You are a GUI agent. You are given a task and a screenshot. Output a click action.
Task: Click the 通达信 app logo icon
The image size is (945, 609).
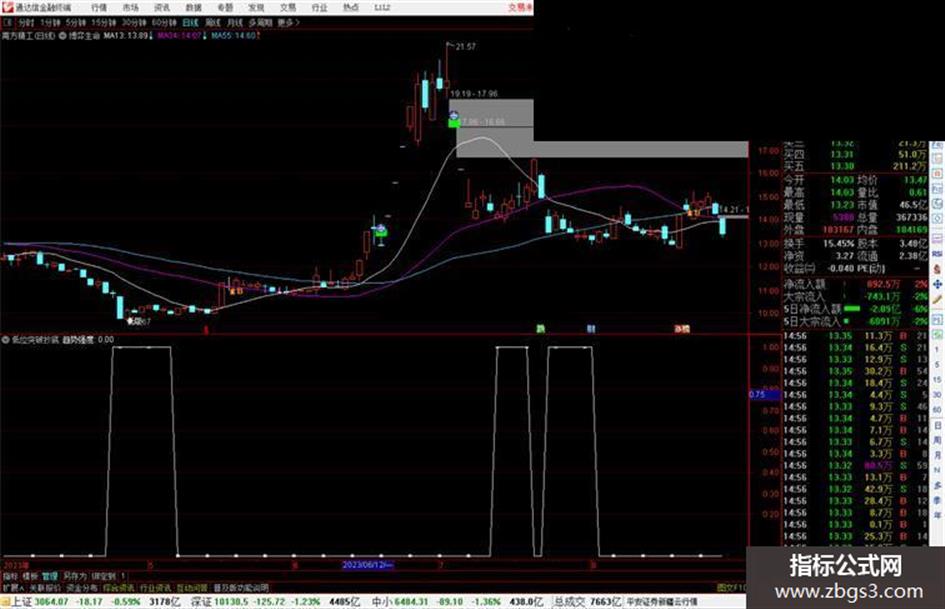click(x=7, y=7)
